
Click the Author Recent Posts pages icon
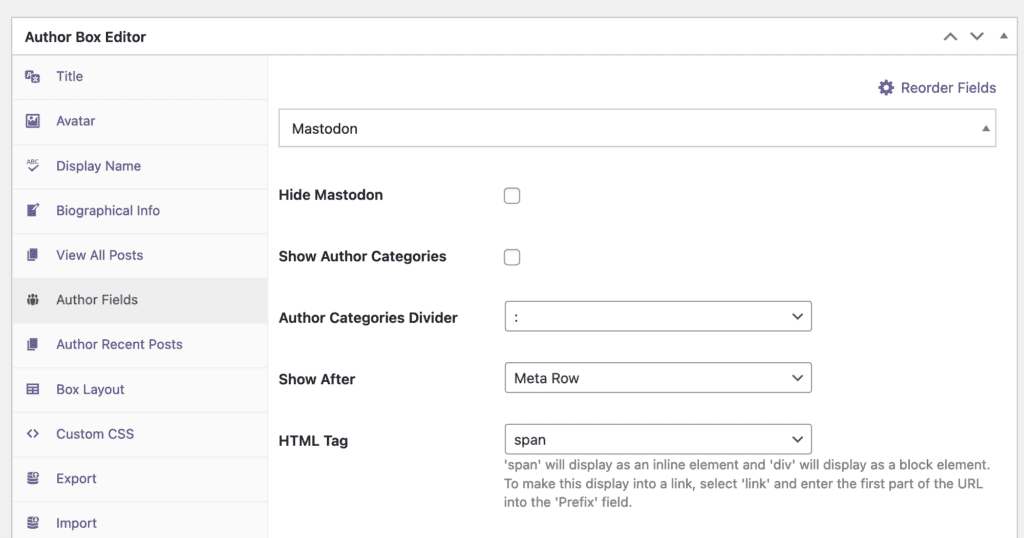coord(33,344)
